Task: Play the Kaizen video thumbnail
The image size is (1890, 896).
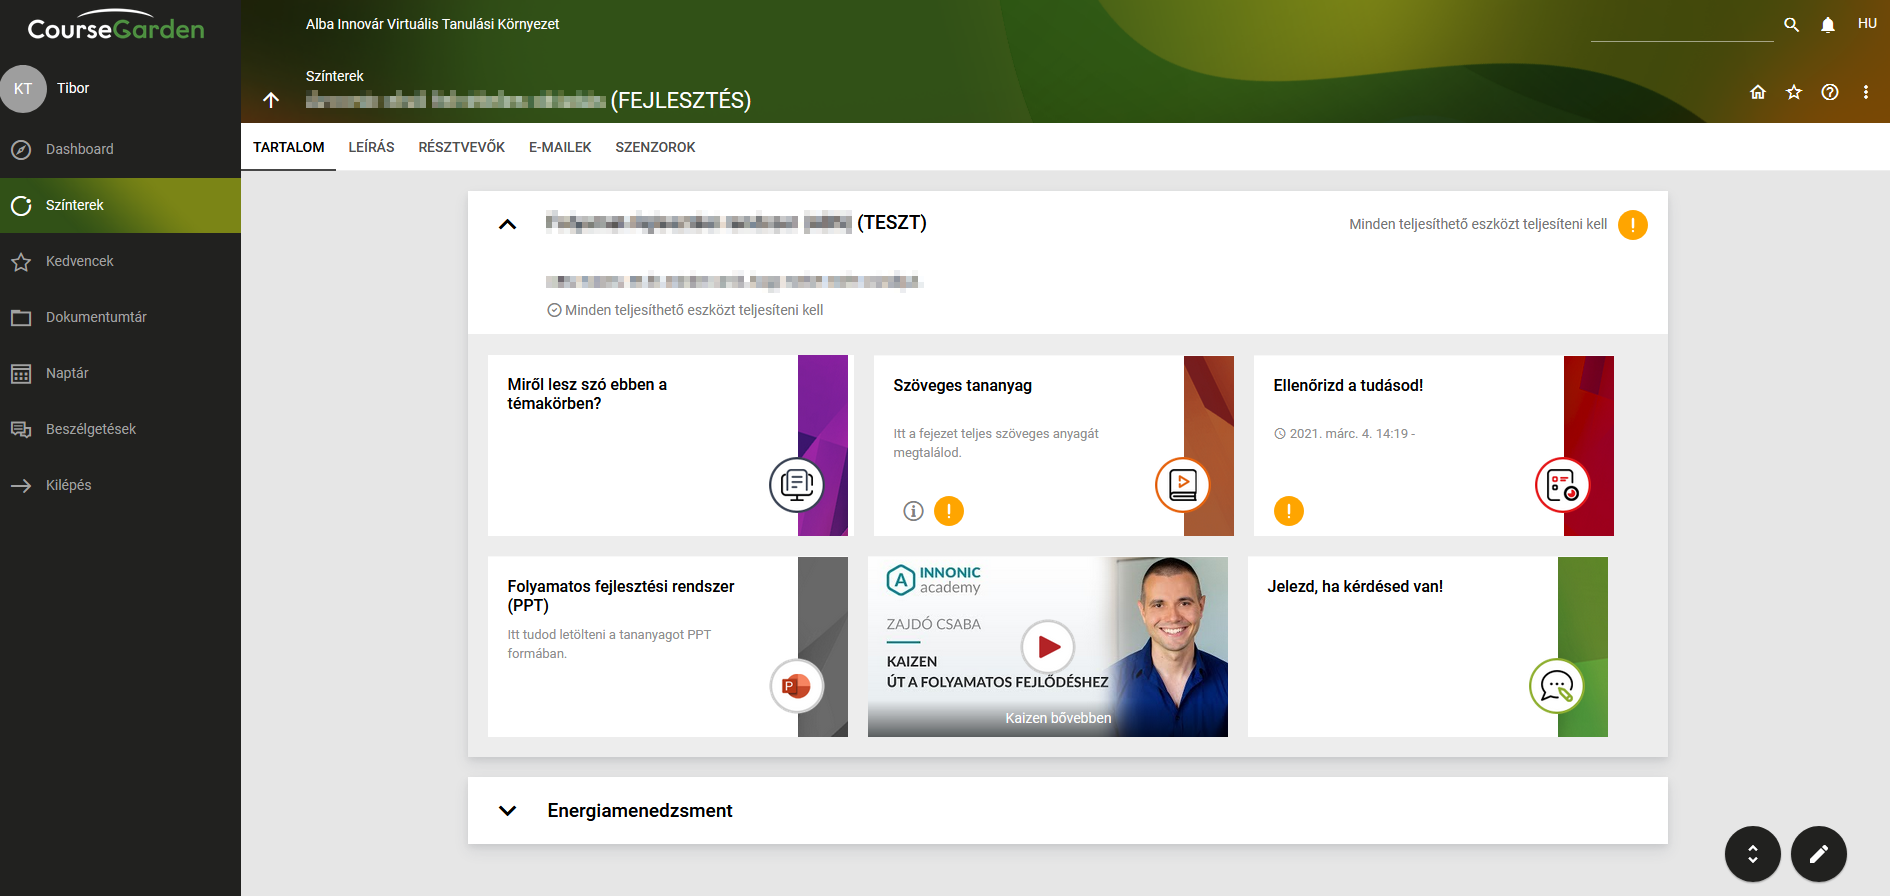Action: pos(1047,647)
